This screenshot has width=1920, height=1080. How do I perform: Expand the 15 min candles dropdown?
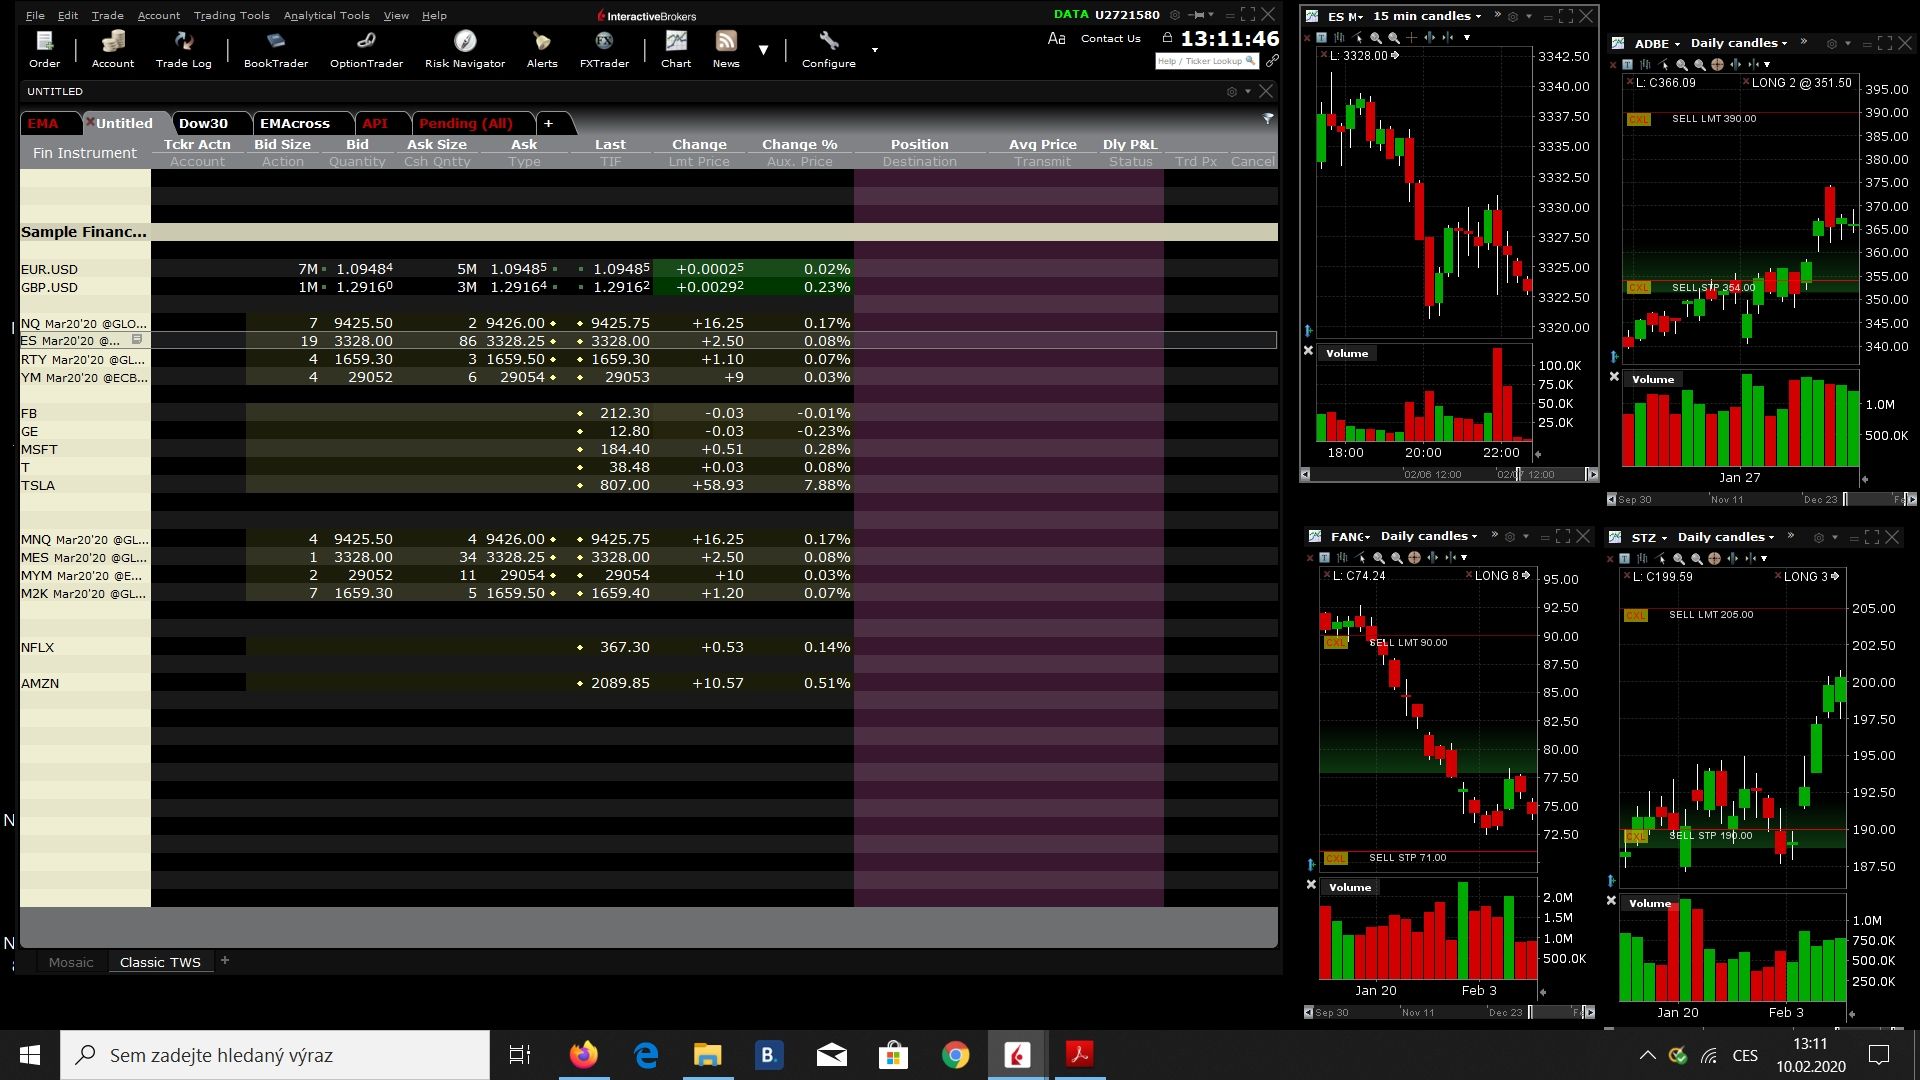click(x=1427, y=16)
